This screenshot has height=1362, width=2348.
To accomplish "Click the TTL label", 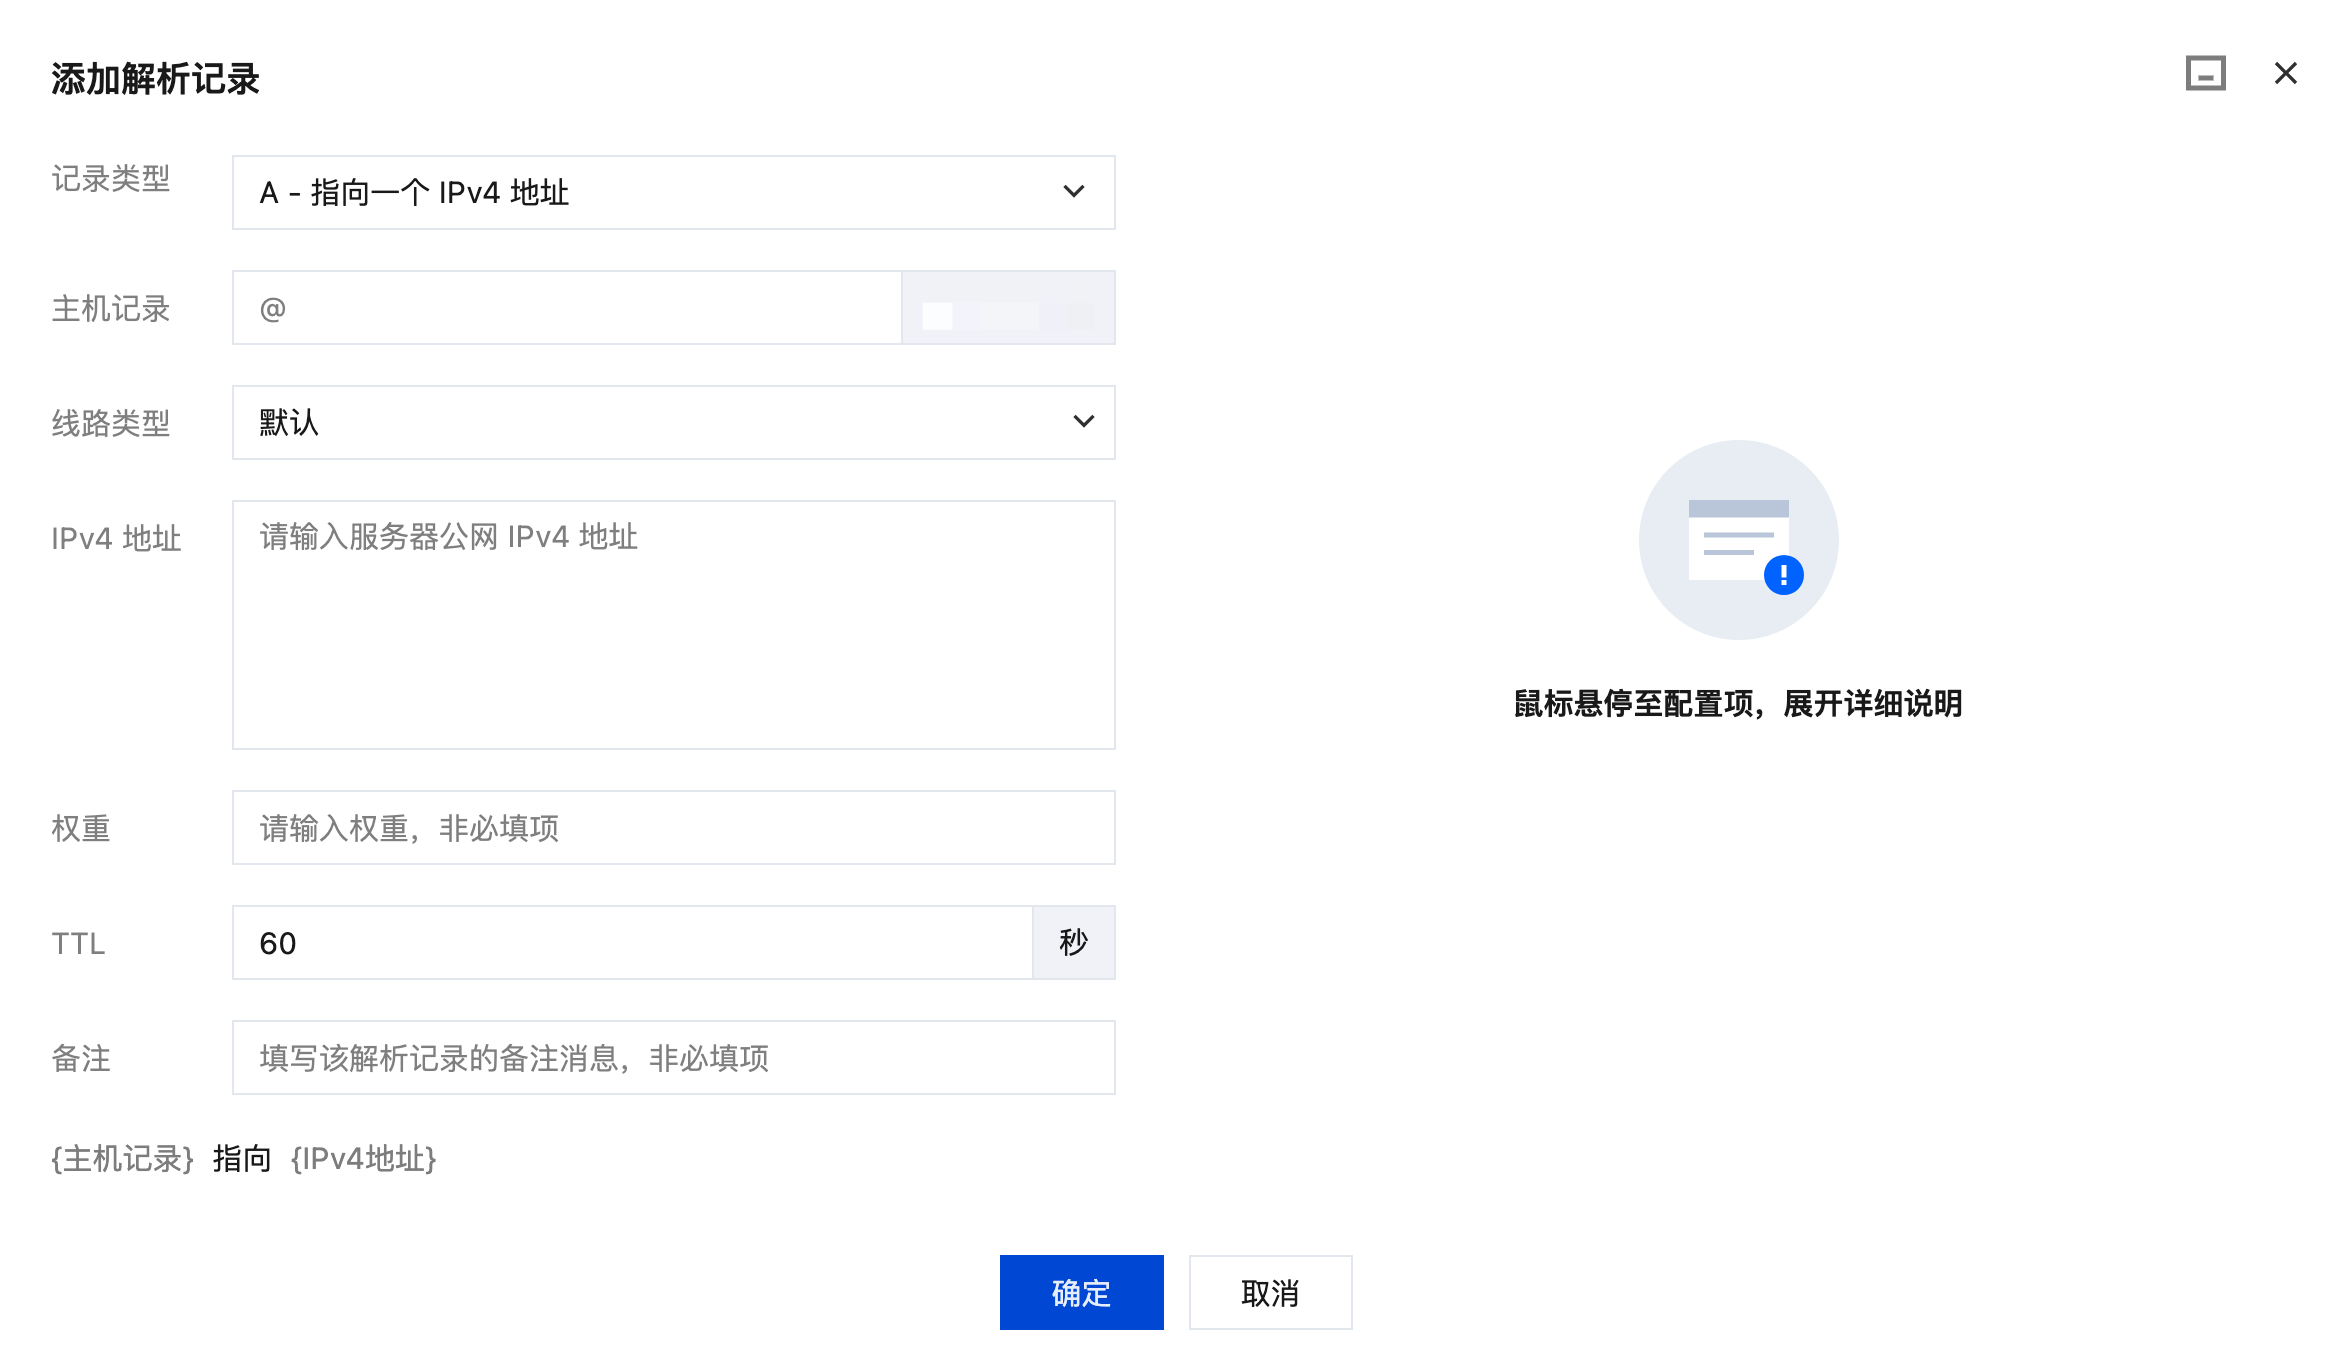I will pyautogui.click(x=78, y=943).
